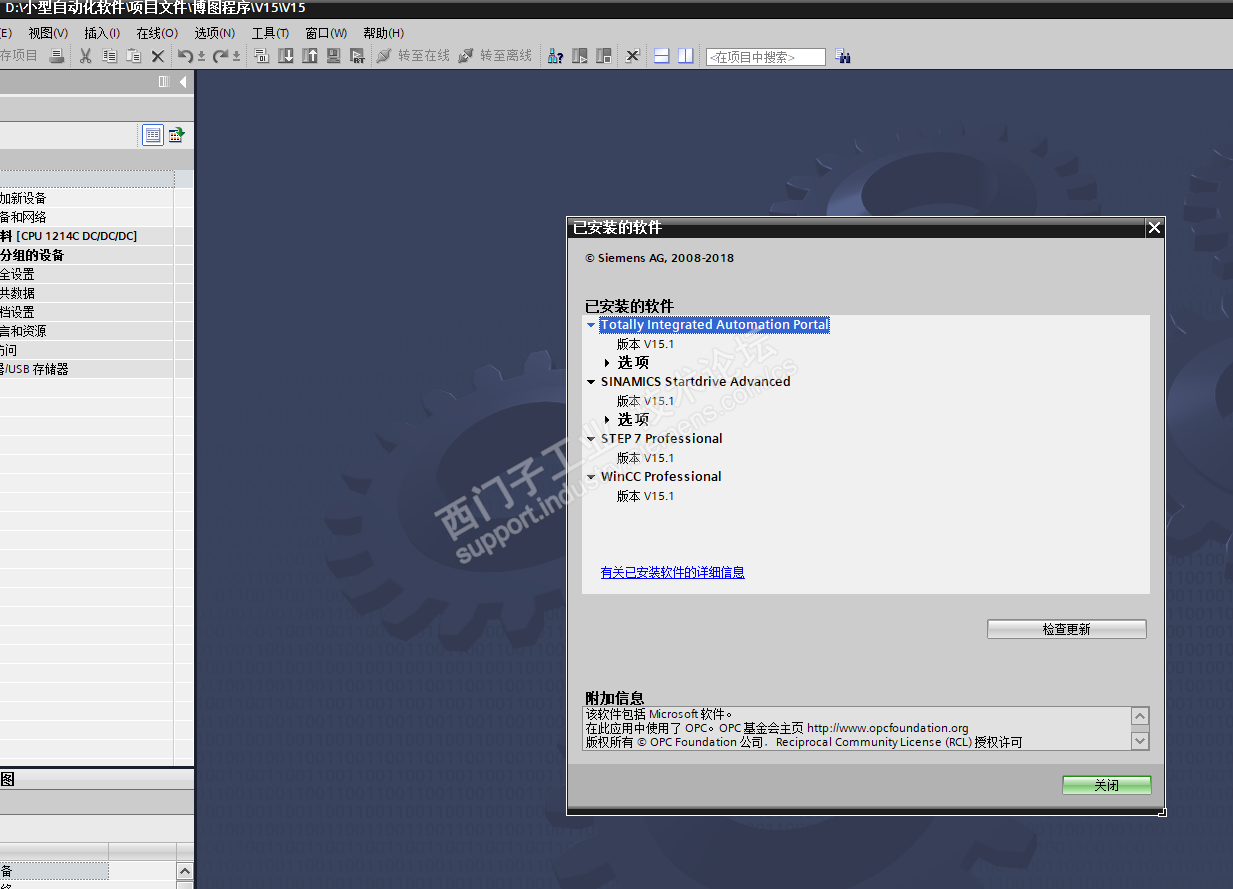Click the tree export view icon

coord(176,135)
